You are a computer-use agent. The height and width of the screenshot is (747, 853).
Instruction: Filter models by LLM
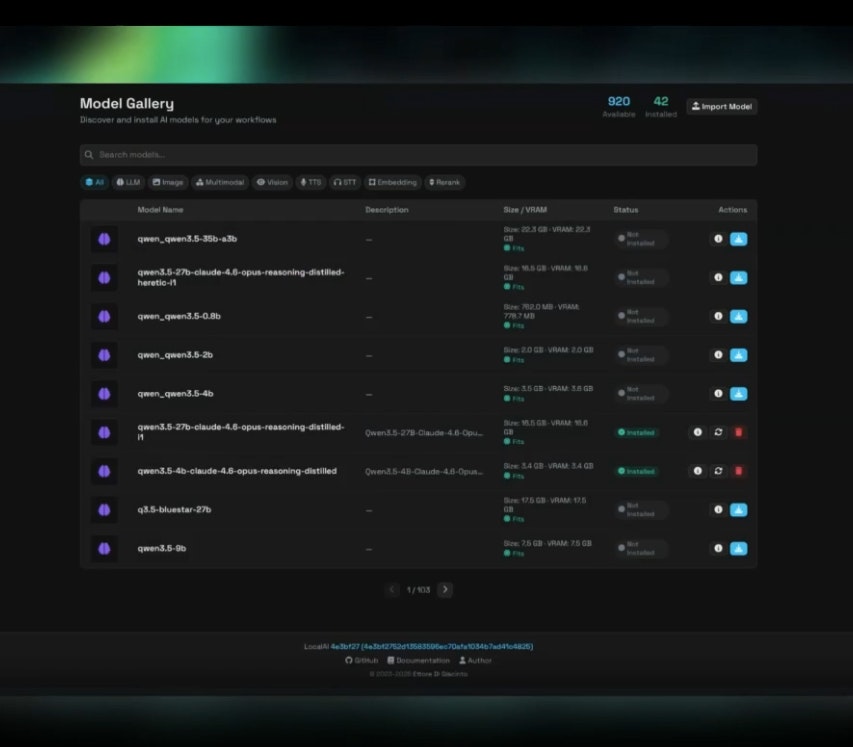tap(128, 182)
